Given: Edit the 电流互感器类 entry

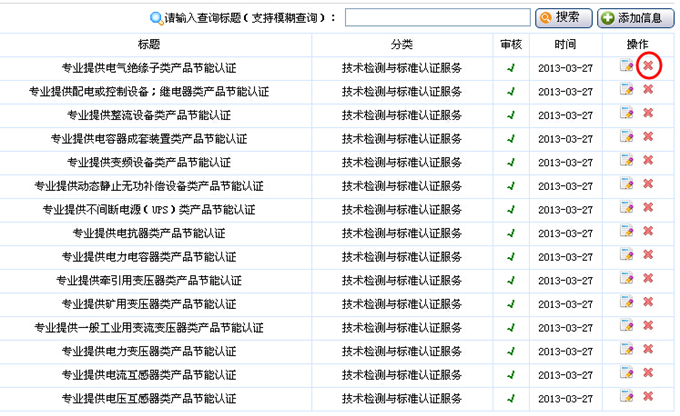Looking at the screenshot, I should 627,374.
